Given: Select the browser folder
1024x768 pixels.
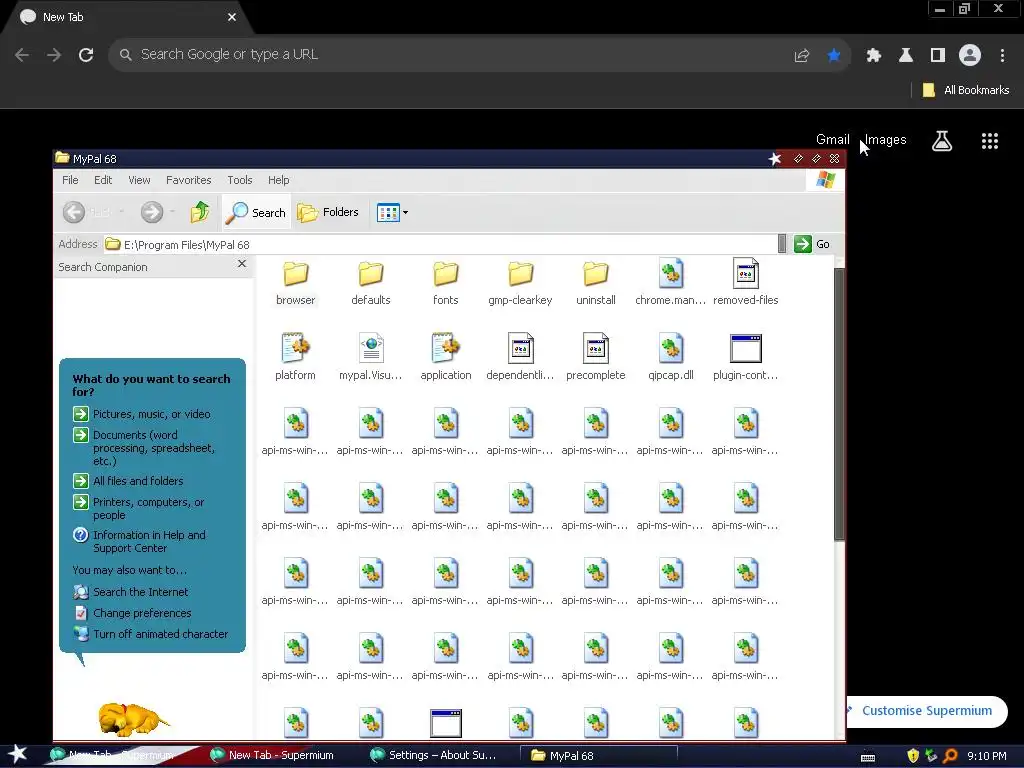Looking at the screenshot, I should pyautogui.click(x=296, y=283).
